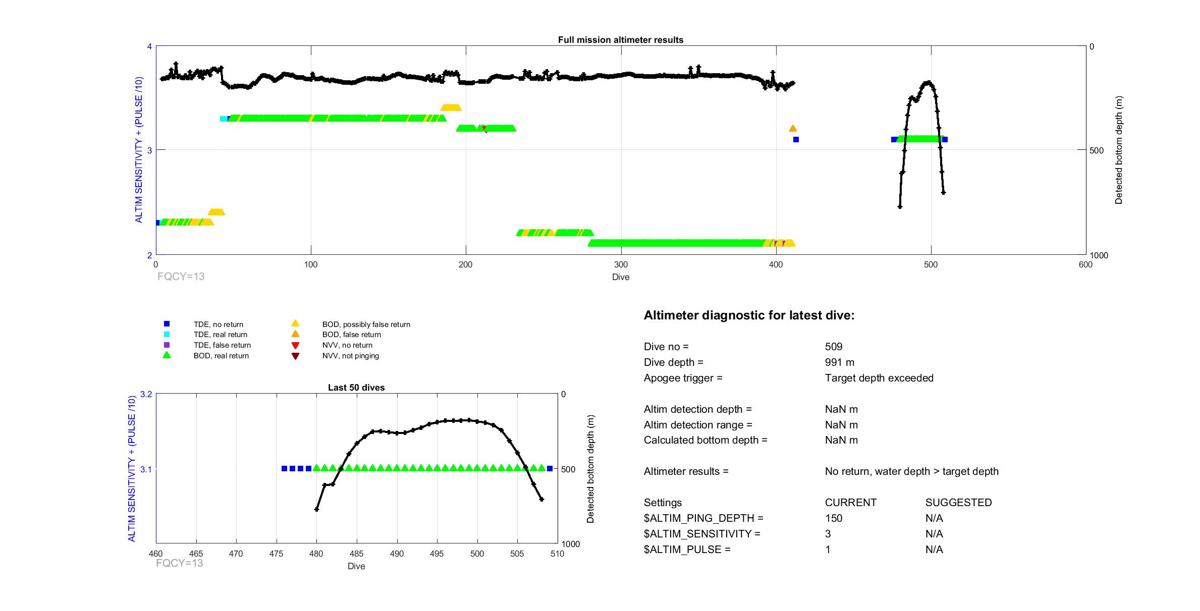Viewport: 1200px width, 611px height.
Task: Click the SUGGESTED settings column header
Action: pos(958,502)
